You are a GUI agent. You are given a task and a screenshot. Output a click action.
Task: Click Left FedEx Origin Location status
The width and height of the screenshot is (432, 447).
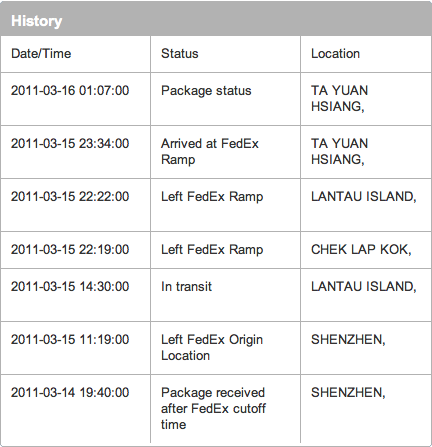click(212, 348)
